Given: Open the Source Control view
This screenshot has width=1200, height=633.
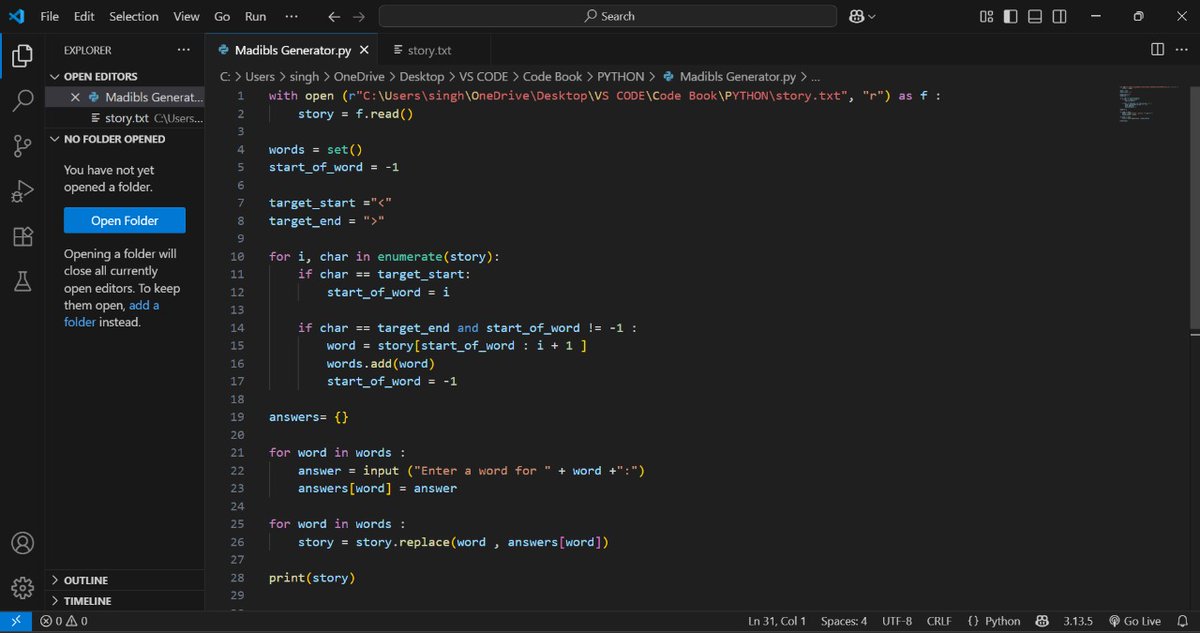Looking at the screenshot, I should (x=22, y=146).
